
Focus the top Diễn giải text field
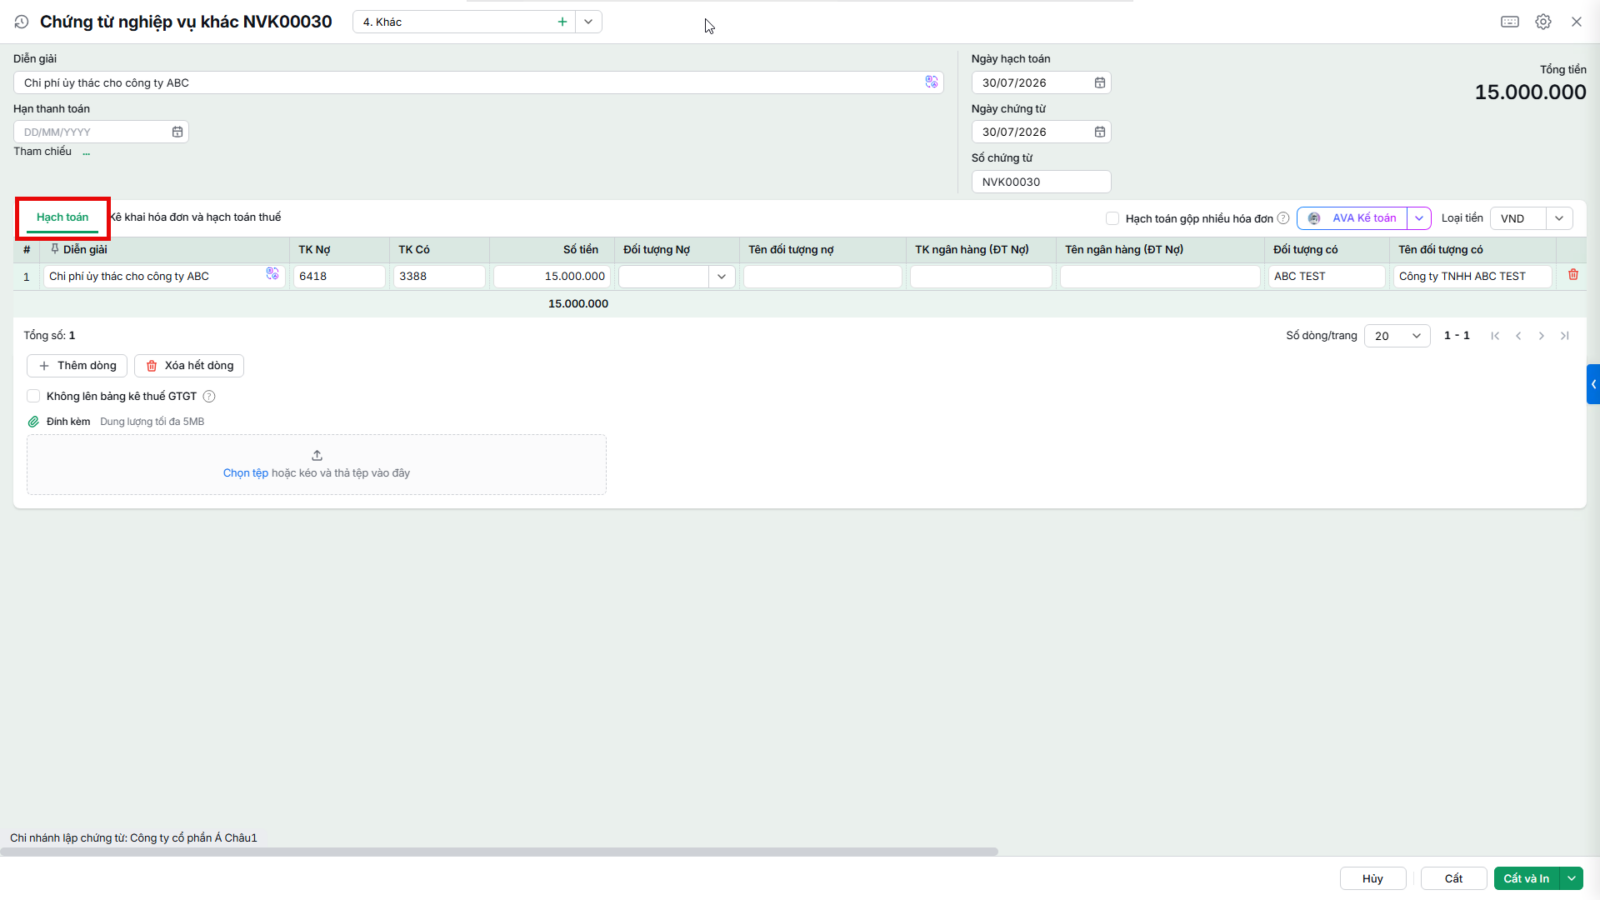478,83
